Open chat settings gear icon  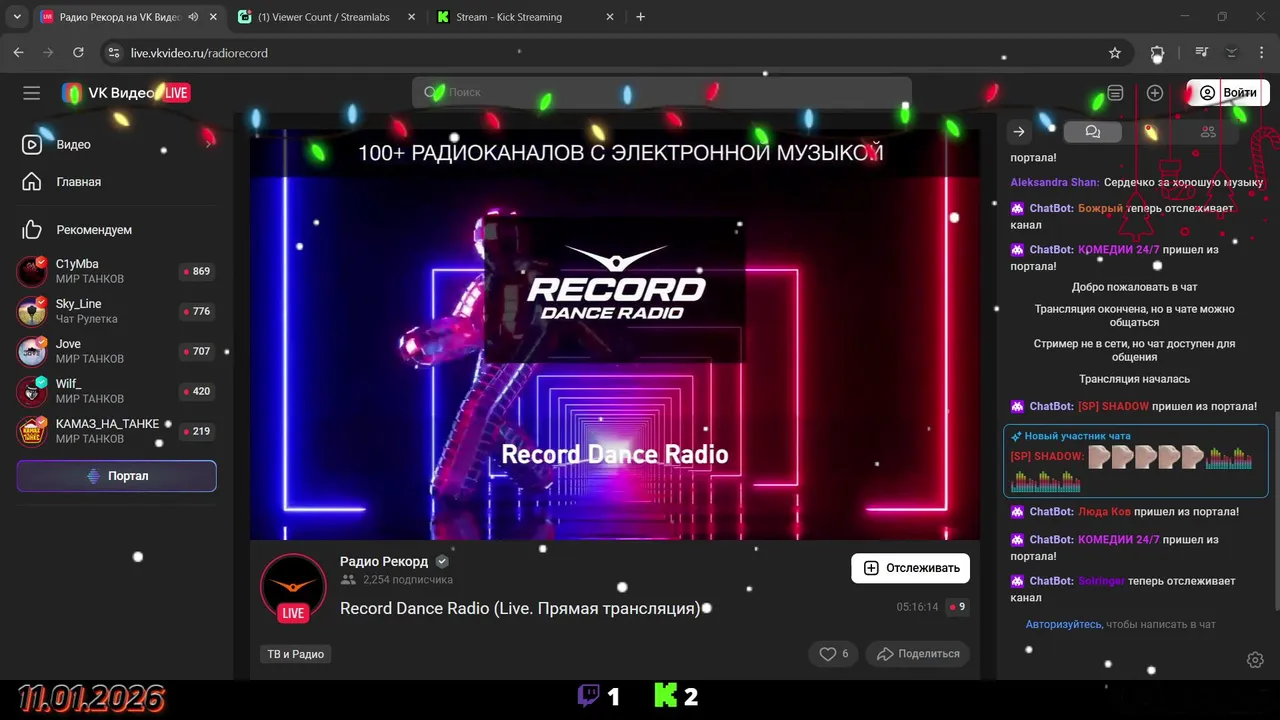[1255, 660]
